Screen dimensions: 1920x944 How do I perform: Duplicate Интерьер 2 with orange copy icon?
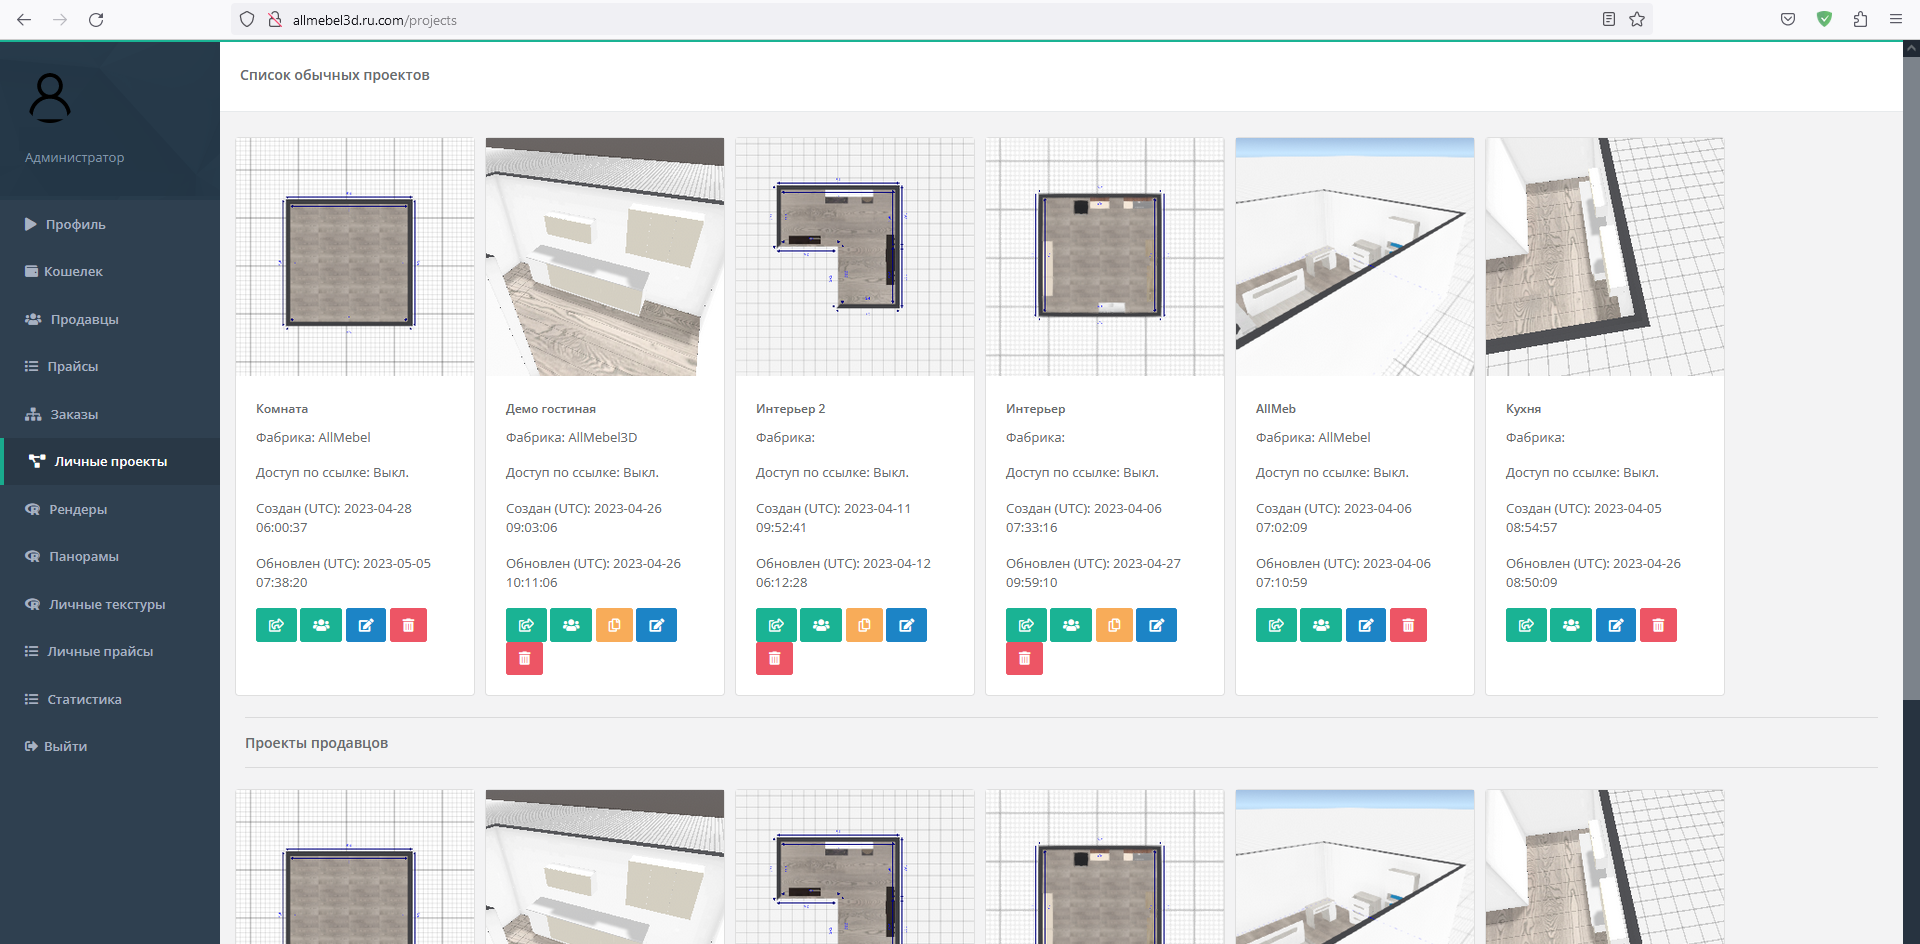pyautogui.click(x=864, y=625)
